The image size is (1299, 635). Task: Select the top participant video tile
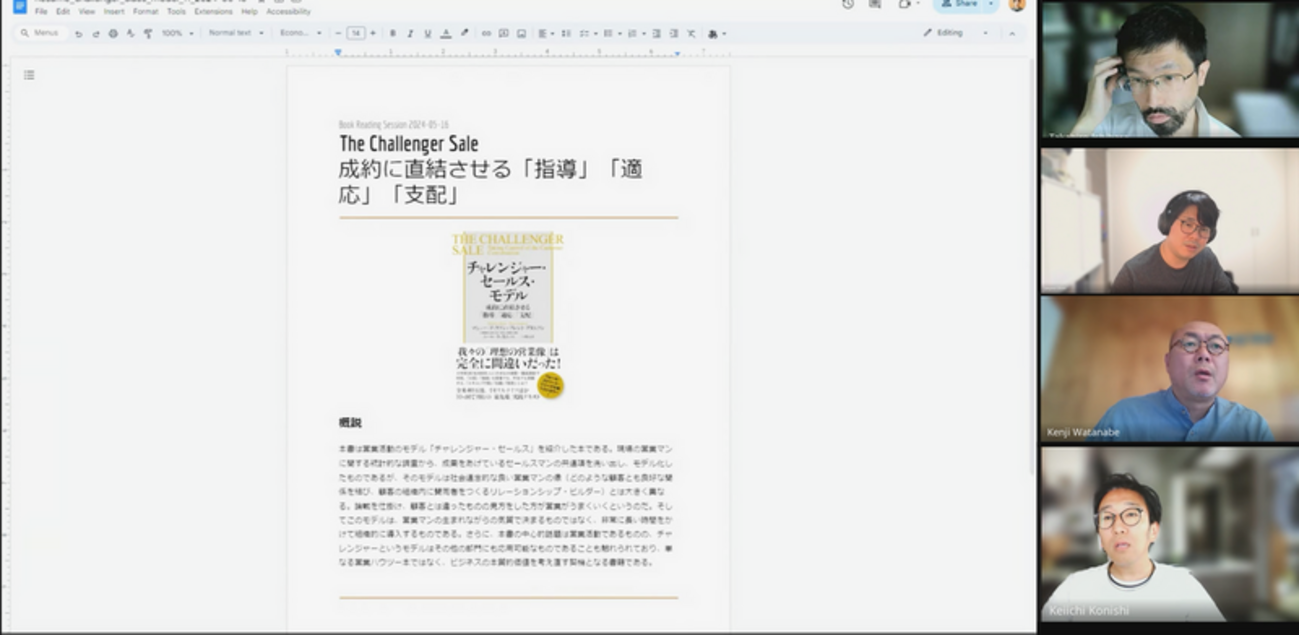pyautogui.click(x=1170, y=69)
